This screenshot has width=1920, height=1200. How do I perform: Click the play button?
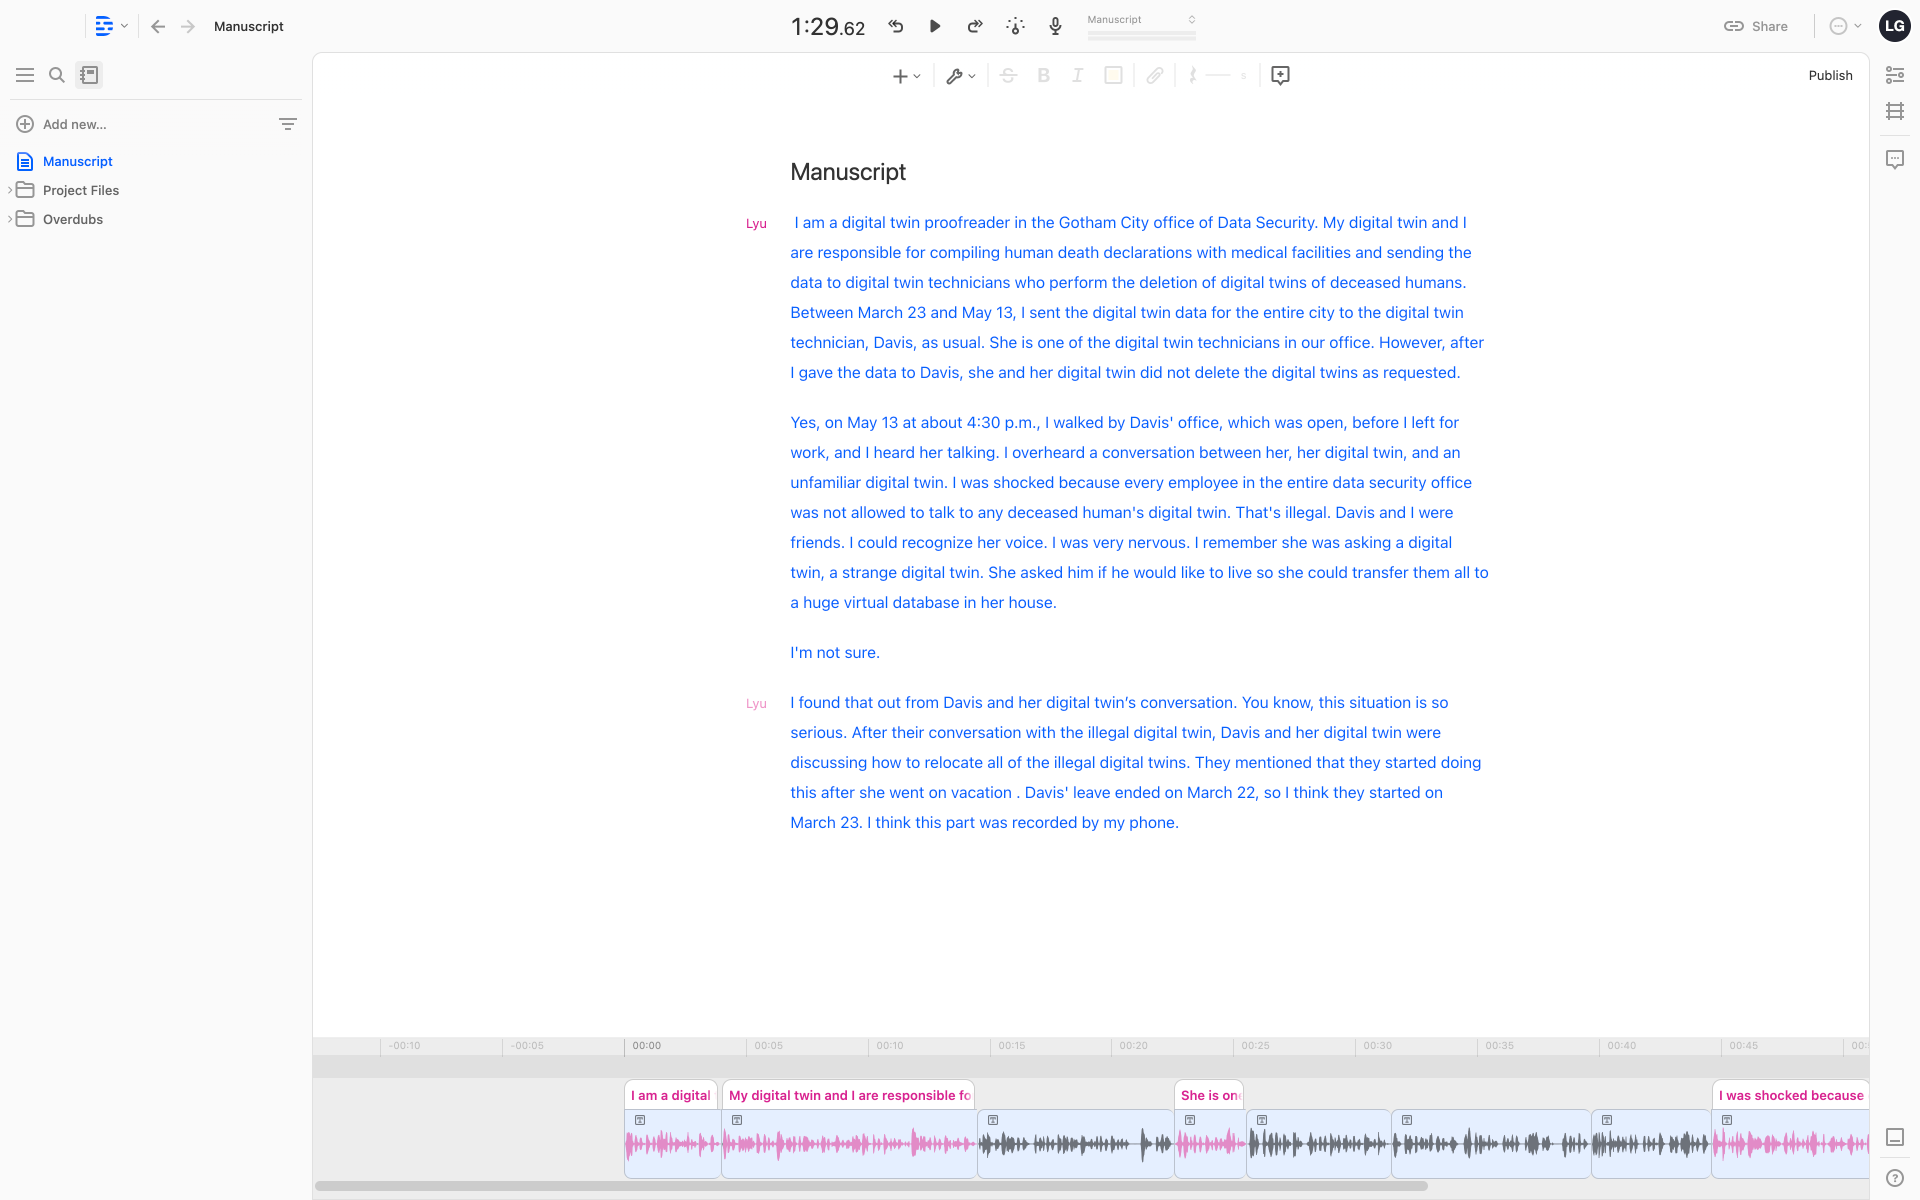(x=935, y=26)
